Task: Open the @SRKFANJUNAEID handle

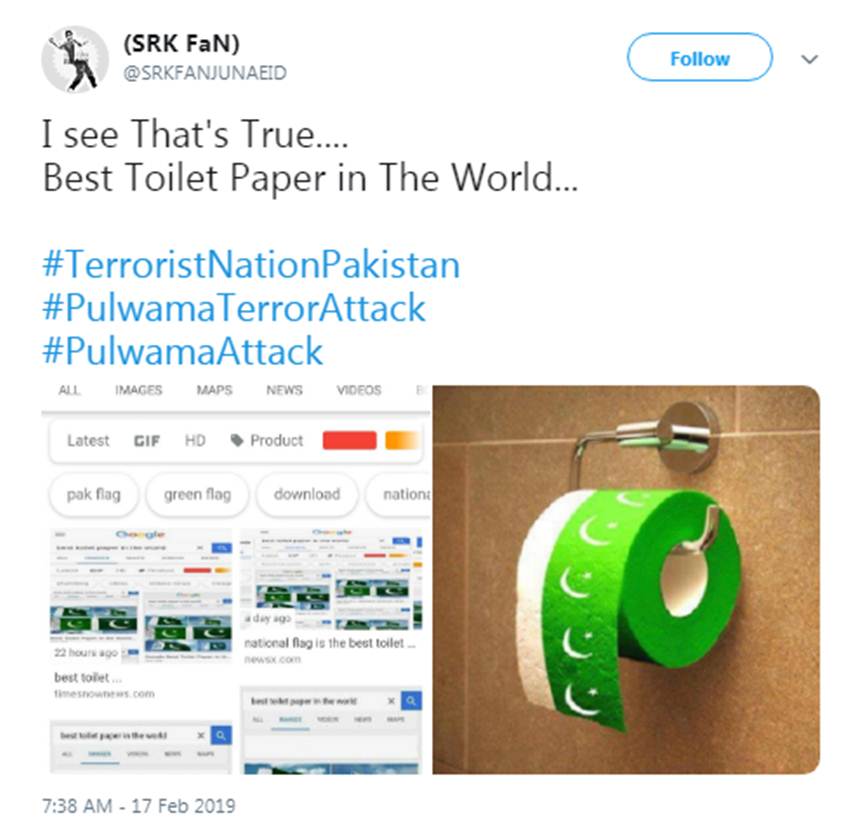Action: point(205,73)
